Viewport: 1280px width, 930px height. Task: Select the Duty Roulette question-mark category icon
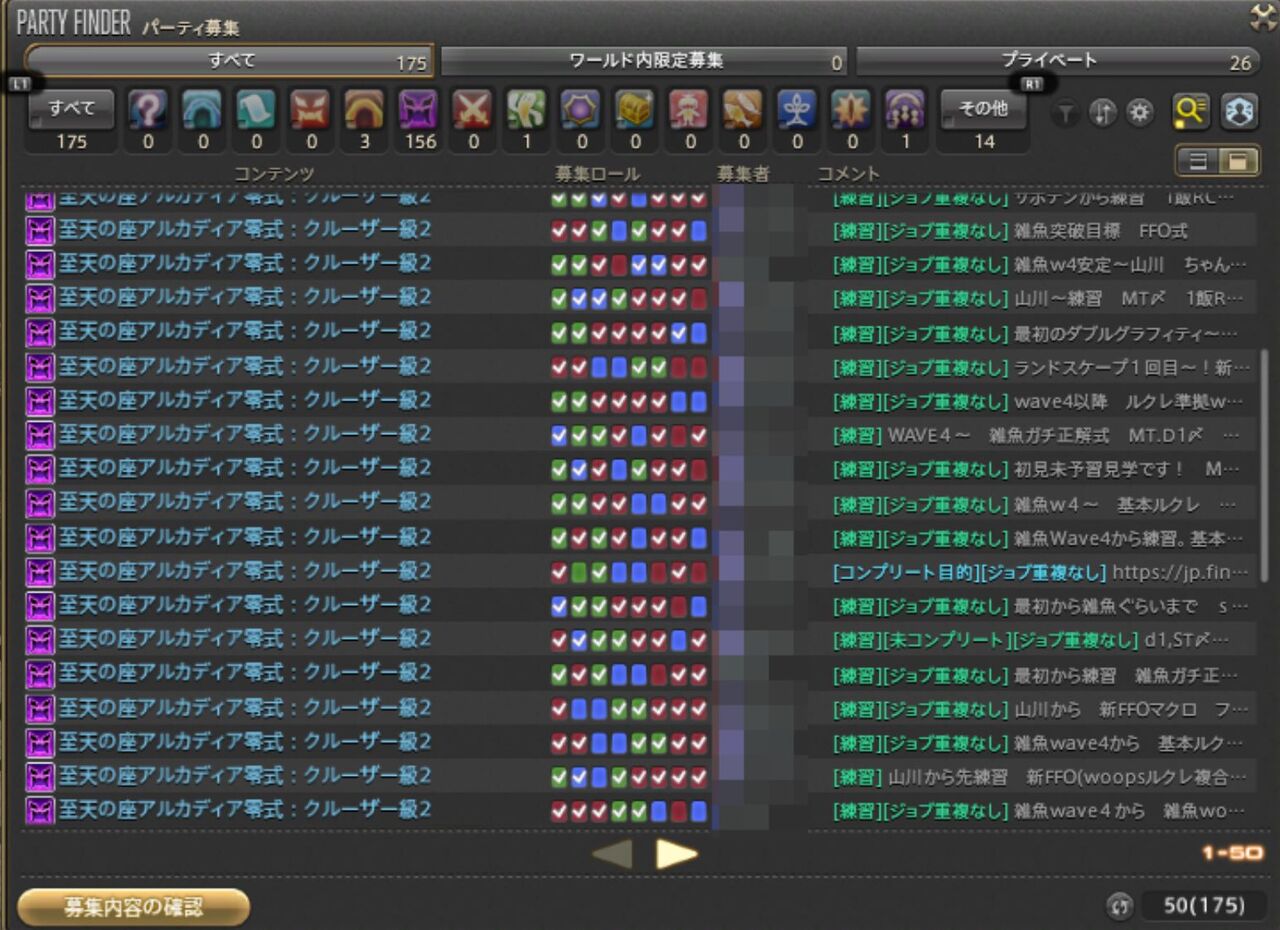coord(148,110)
